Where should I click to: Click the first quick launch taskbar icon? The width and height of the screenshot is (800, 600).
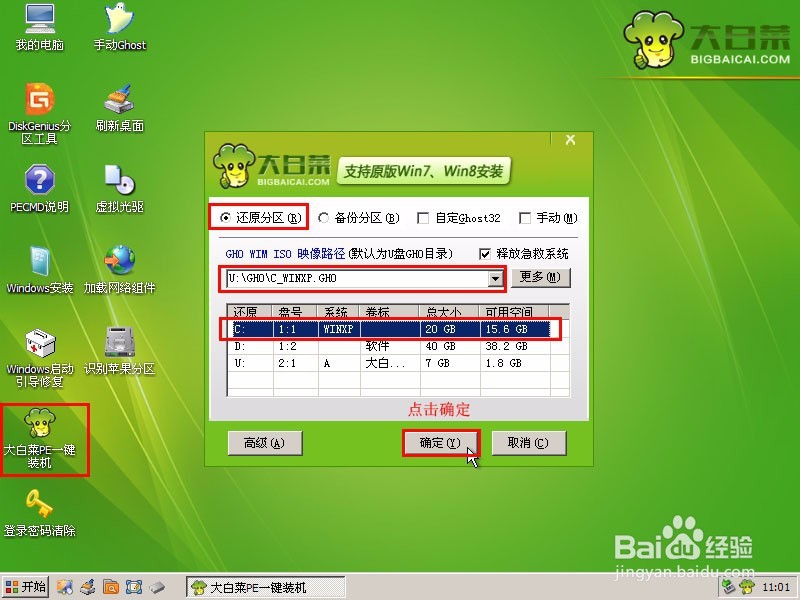[x=65, y=587]
